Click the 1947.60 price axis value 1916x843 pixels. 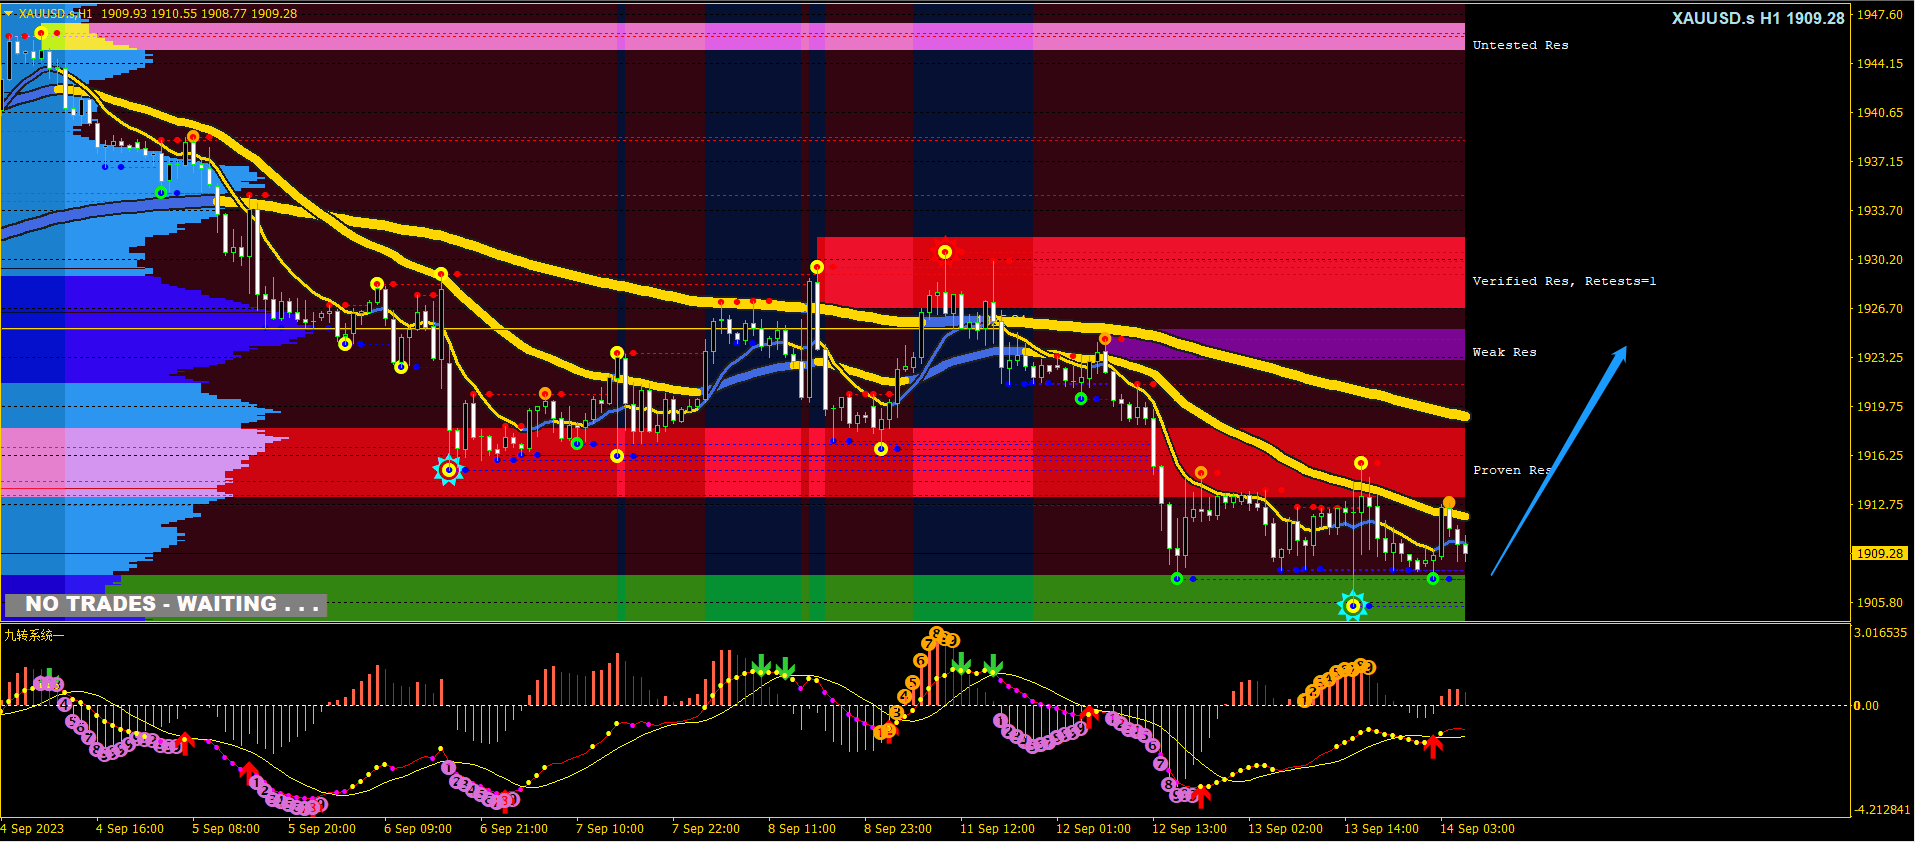[1880, 15]
